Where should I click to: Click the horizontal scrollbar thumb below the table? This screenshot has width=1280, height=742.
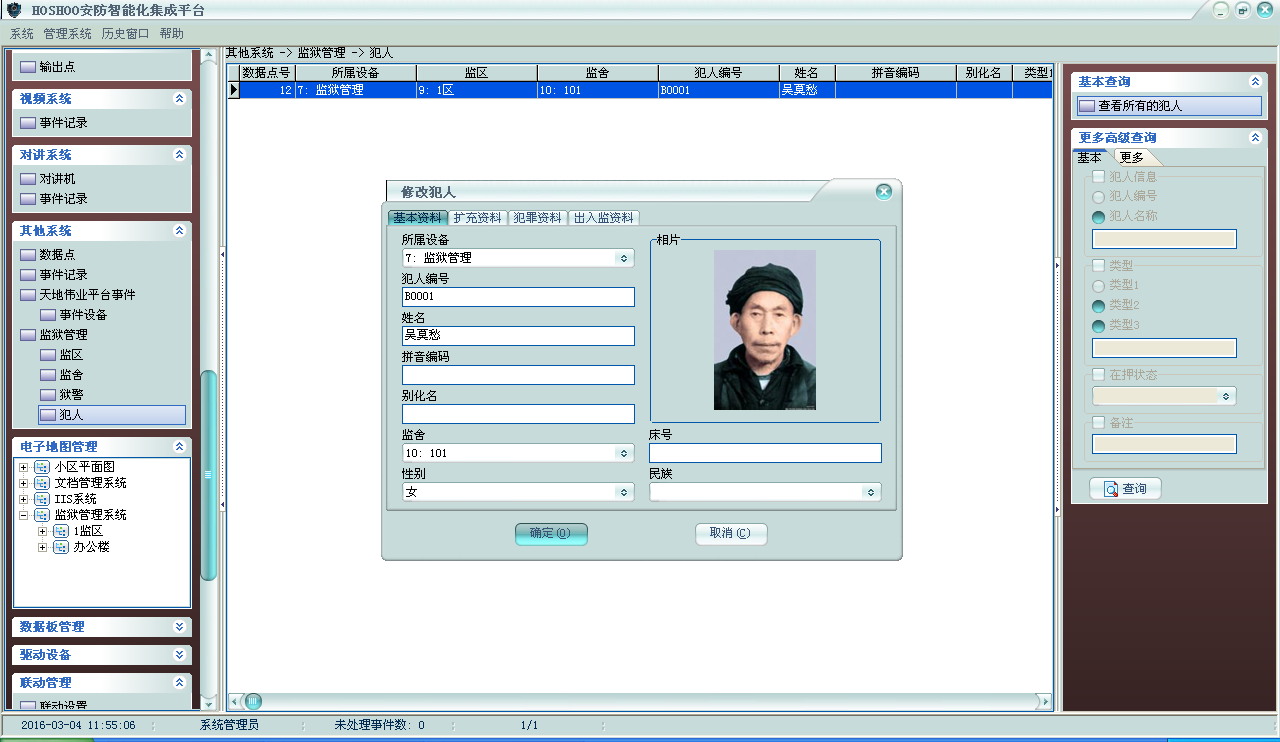point(253,701)
